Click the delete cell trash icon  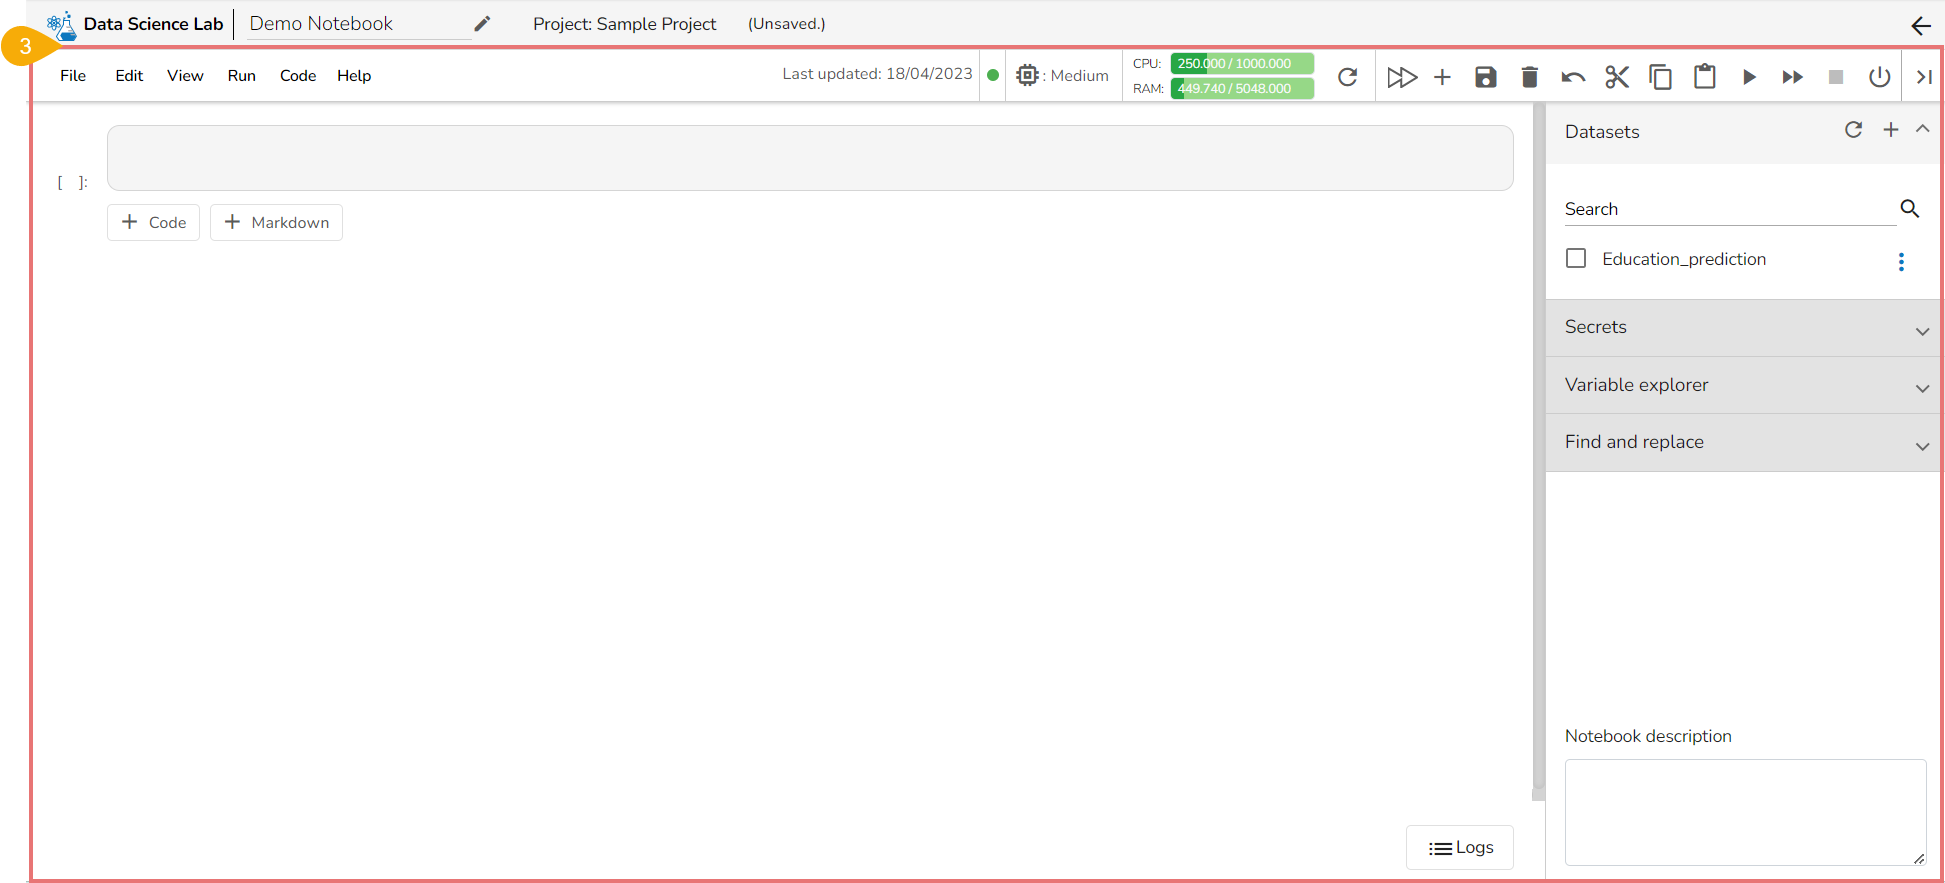[1529, 77]
